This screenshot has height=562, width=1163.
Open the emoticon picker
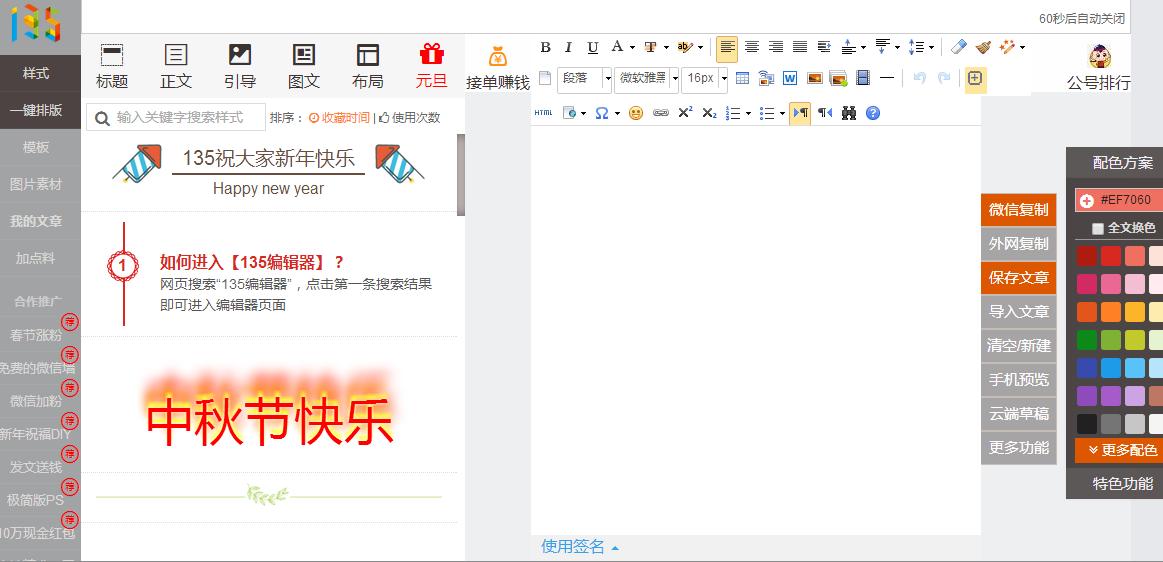tap(636, 113)
